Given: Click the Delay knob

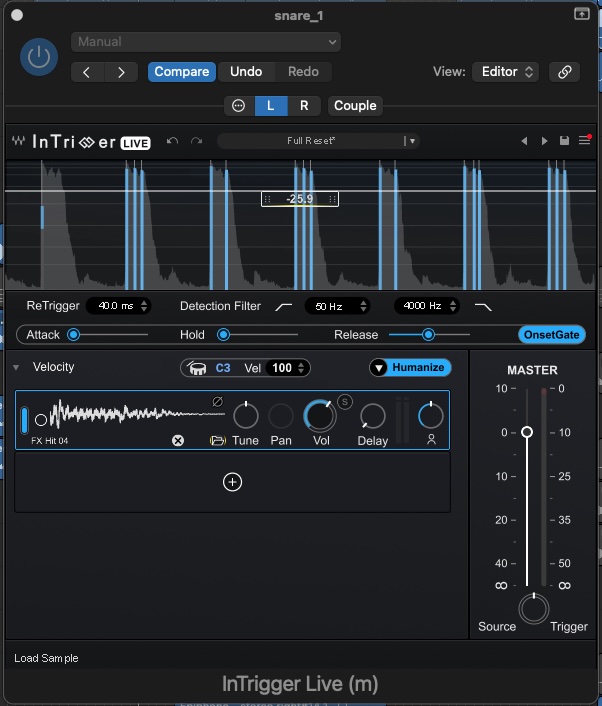Looking at the screenshot, I should pyautogui.click(x=373, y=416).
